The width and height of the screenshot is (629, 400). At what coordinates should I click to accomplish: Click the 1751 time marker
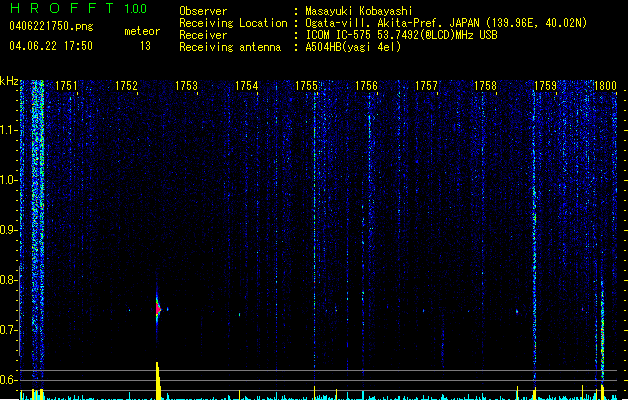coord(66,86)
